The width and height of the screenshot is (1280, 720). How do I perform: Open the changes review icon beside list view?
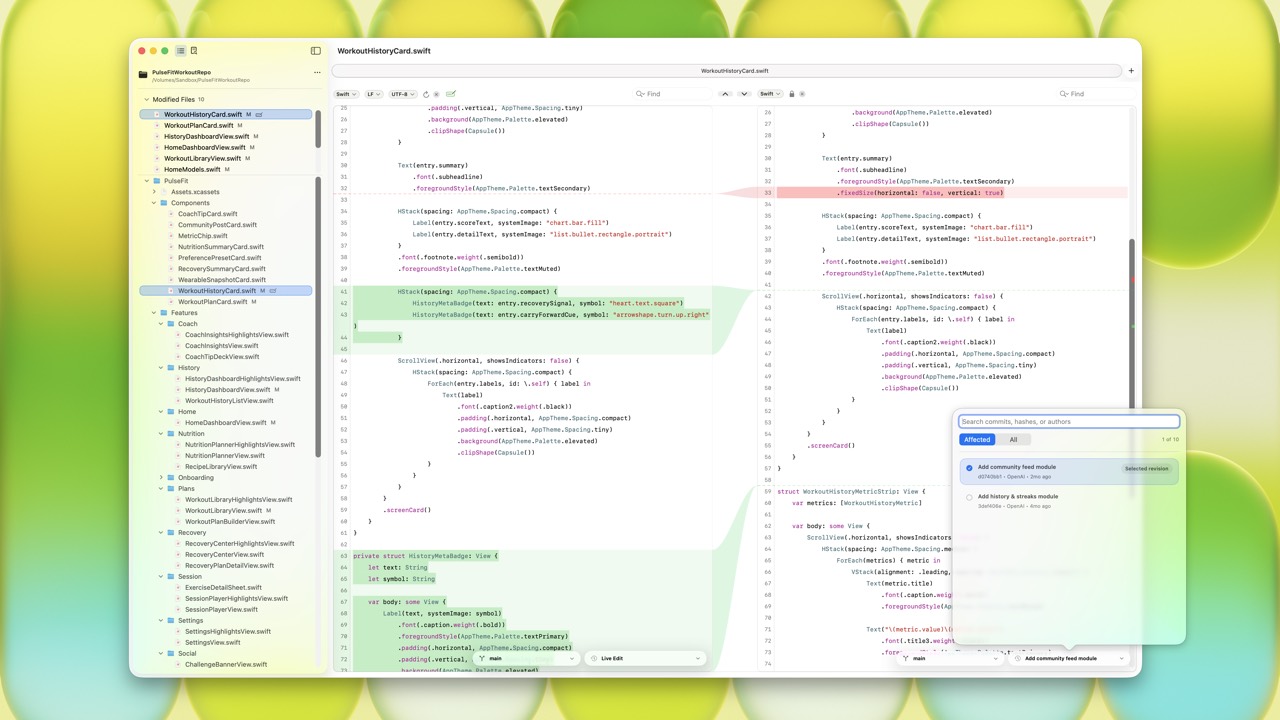pos(194,51)
